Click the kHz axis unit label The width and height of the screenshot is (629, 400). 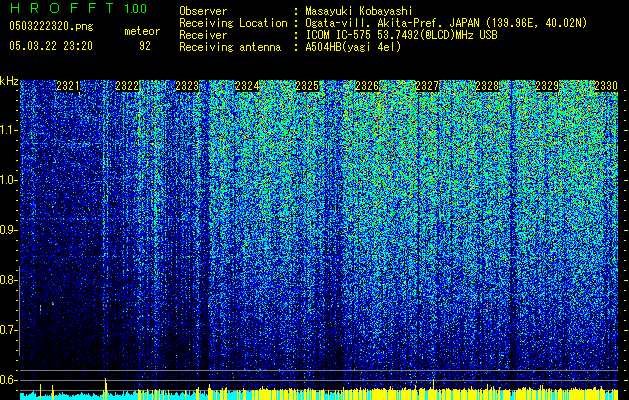click(x=9, y=82)
